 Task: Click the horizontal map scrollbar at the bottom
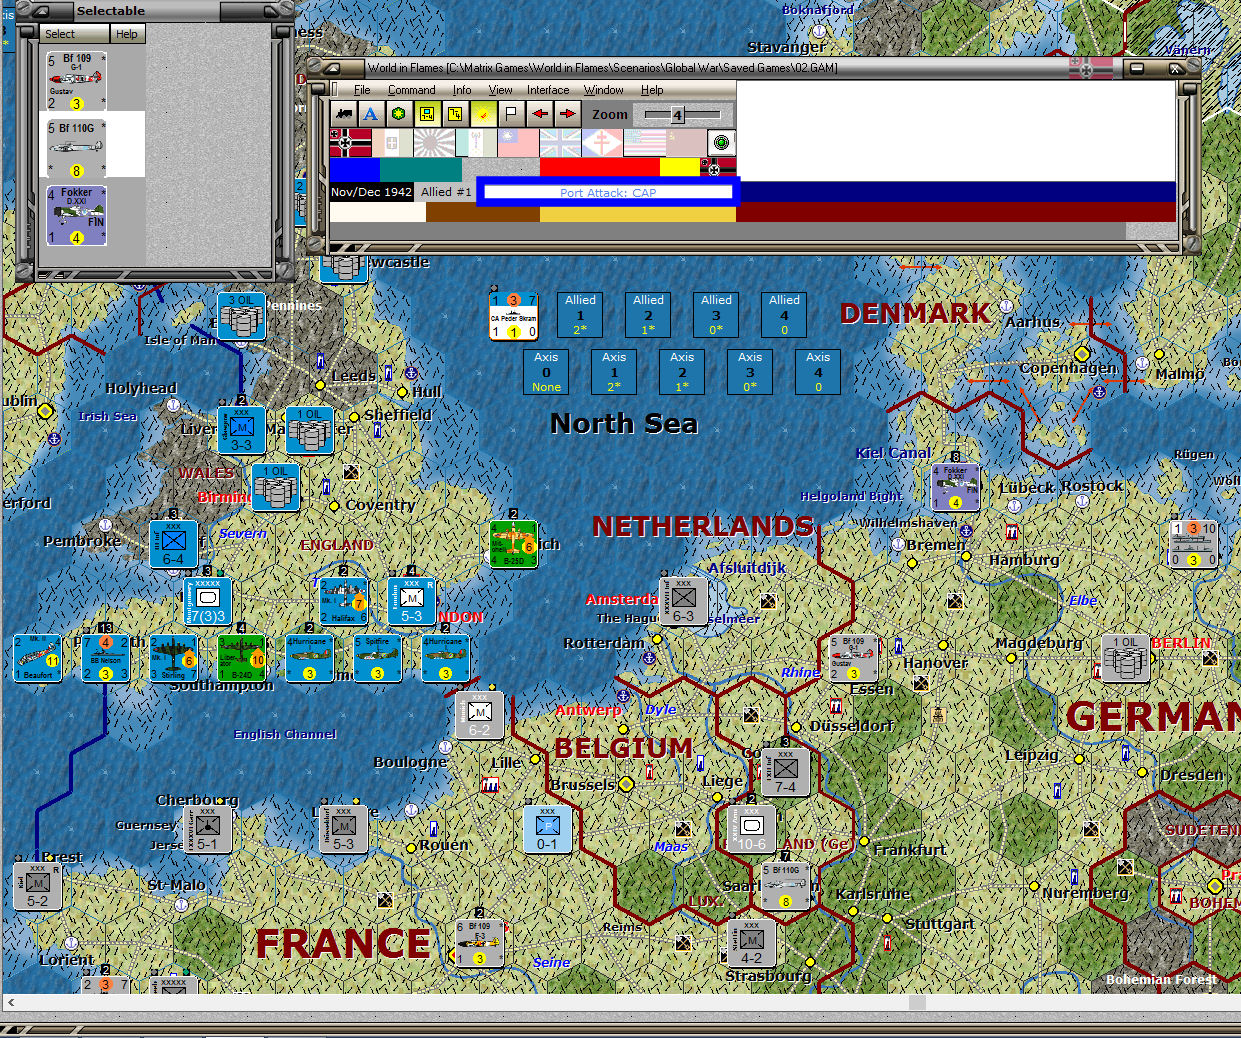point(620,1002)
